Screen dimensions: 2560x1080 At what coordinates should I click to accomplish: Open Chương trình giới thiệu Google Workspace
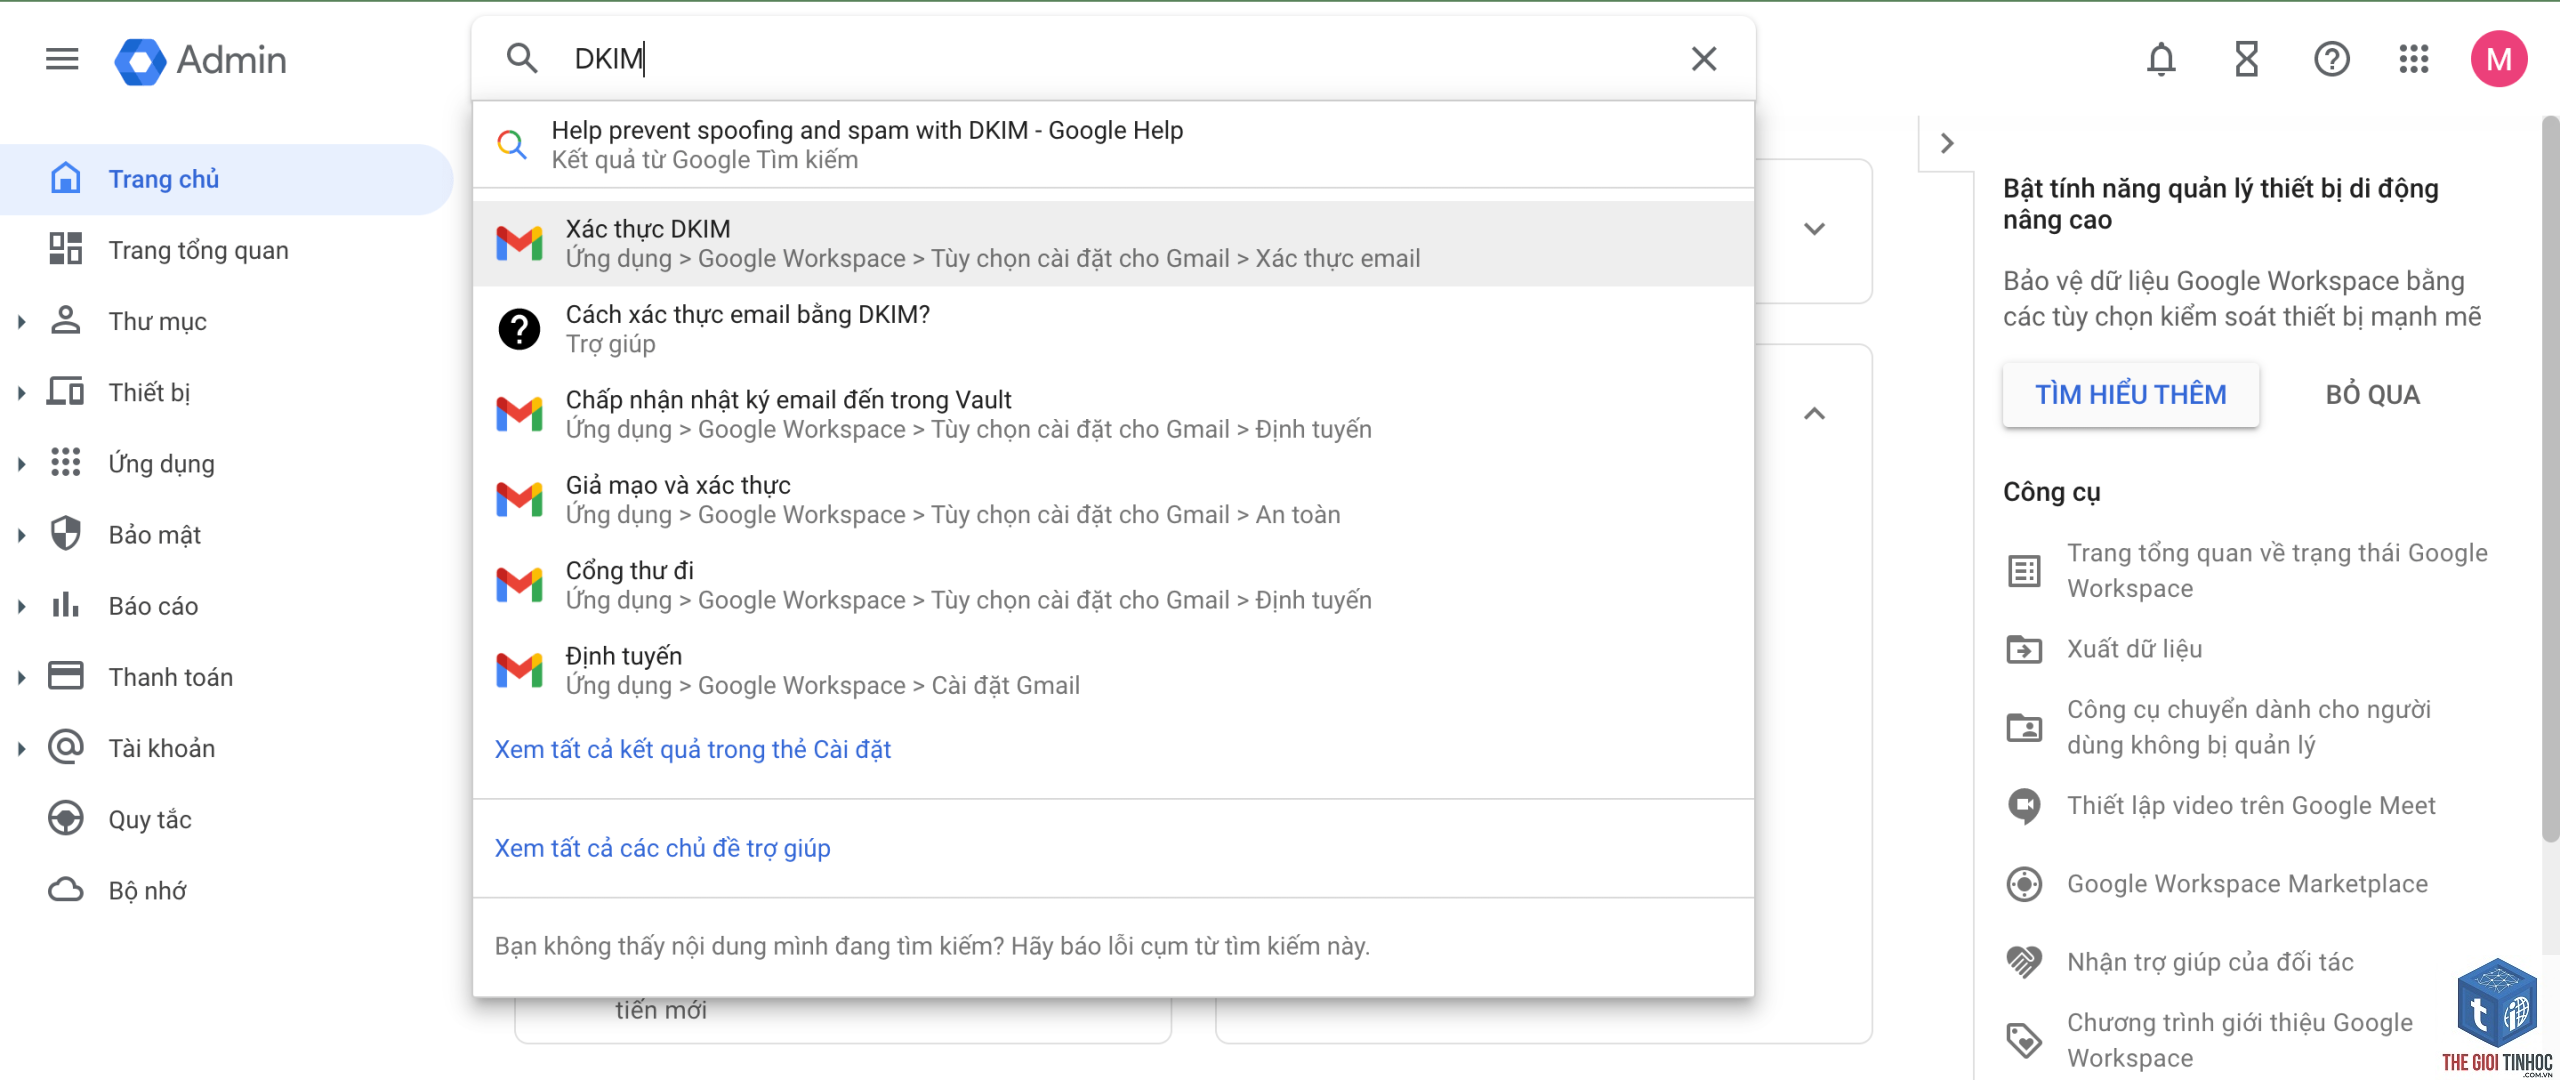(2240, 1040)
